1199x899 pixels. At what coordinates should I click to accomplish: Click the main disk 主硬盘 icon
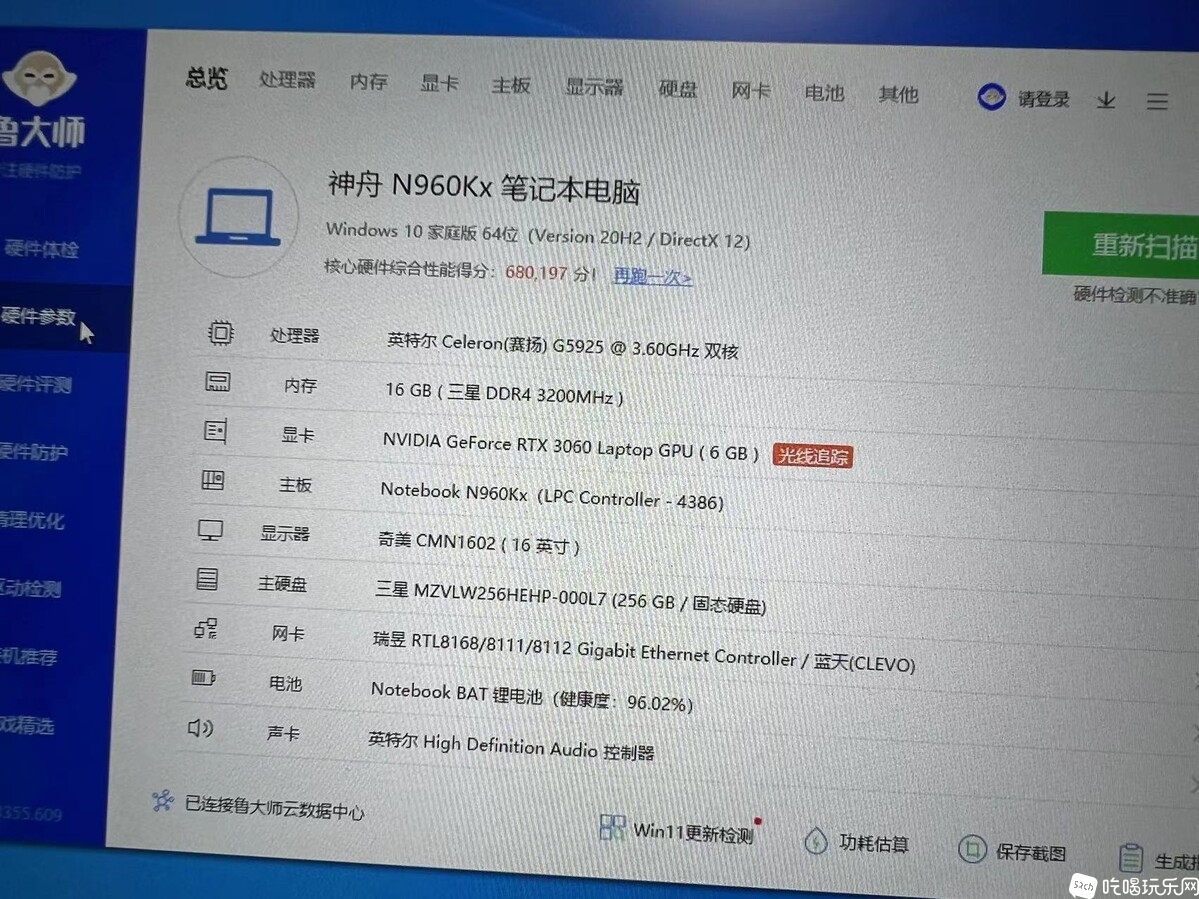[x=207, y=579]
